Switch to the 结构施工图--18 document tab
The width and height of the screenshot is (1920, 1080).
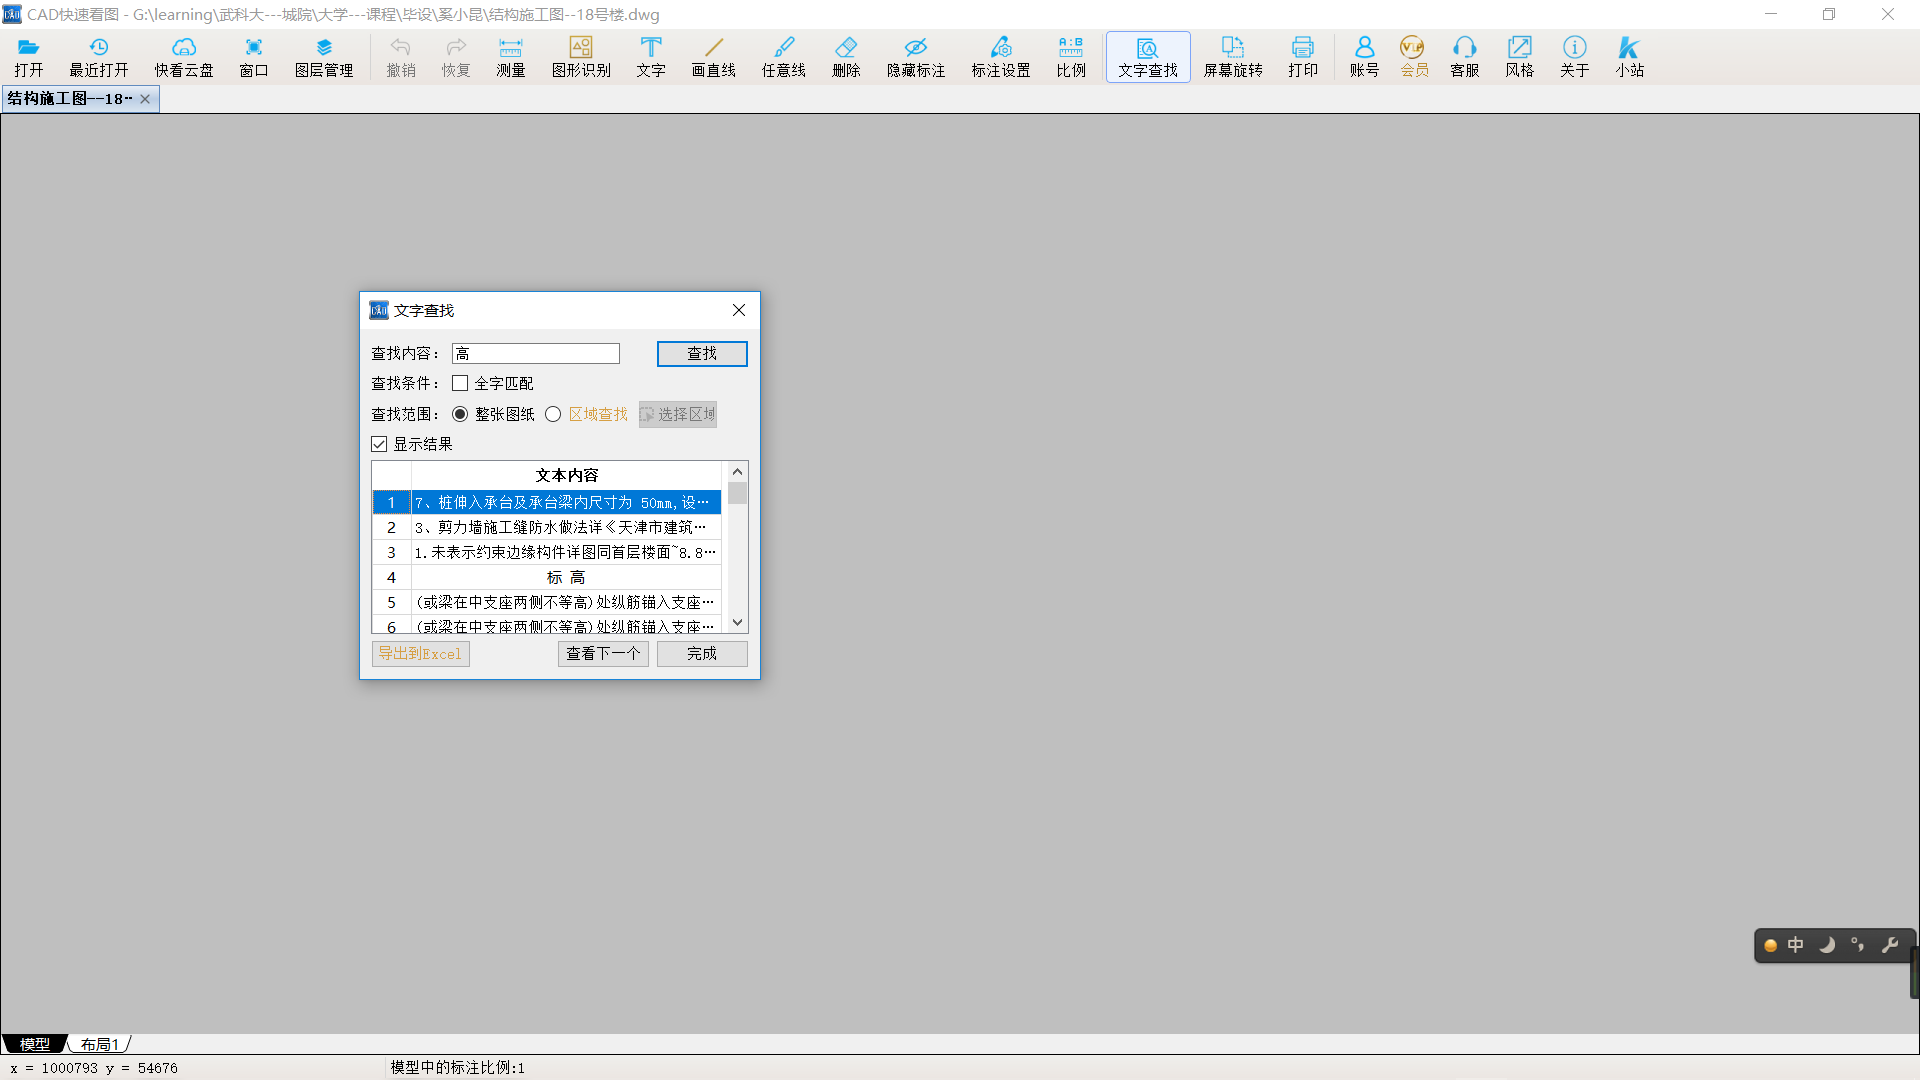coord(70,99)
